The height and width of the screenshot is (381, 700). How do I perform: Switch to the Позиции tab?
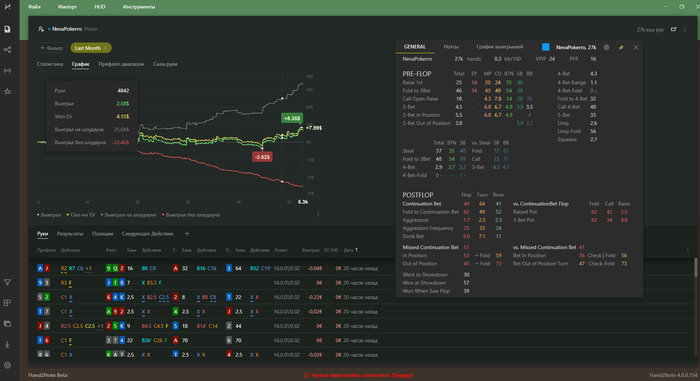click(x=103, y=234)
